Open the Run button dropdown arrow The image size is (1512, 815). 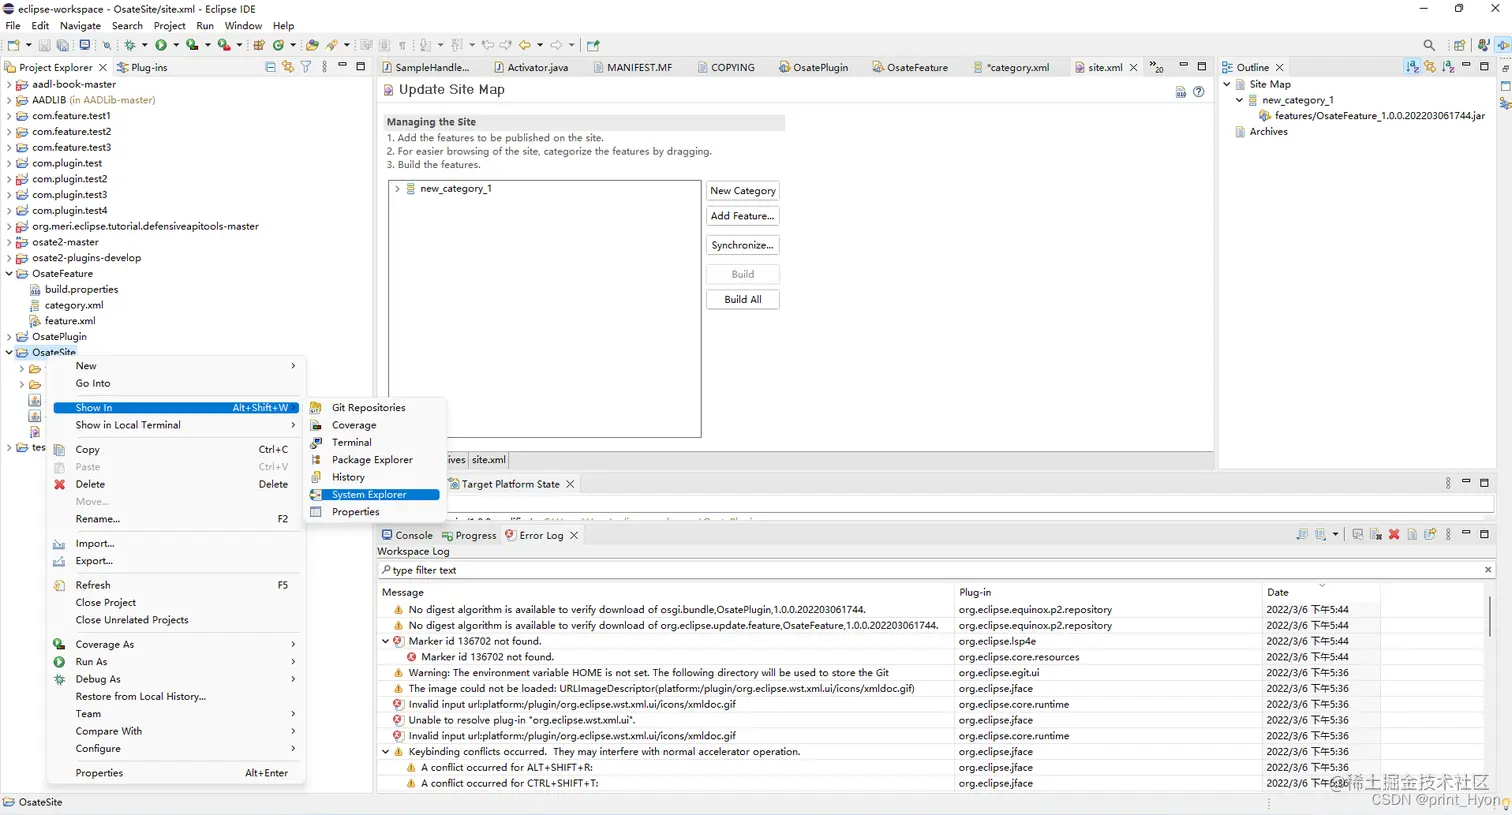pyautogui.click(x=176, y=45)
